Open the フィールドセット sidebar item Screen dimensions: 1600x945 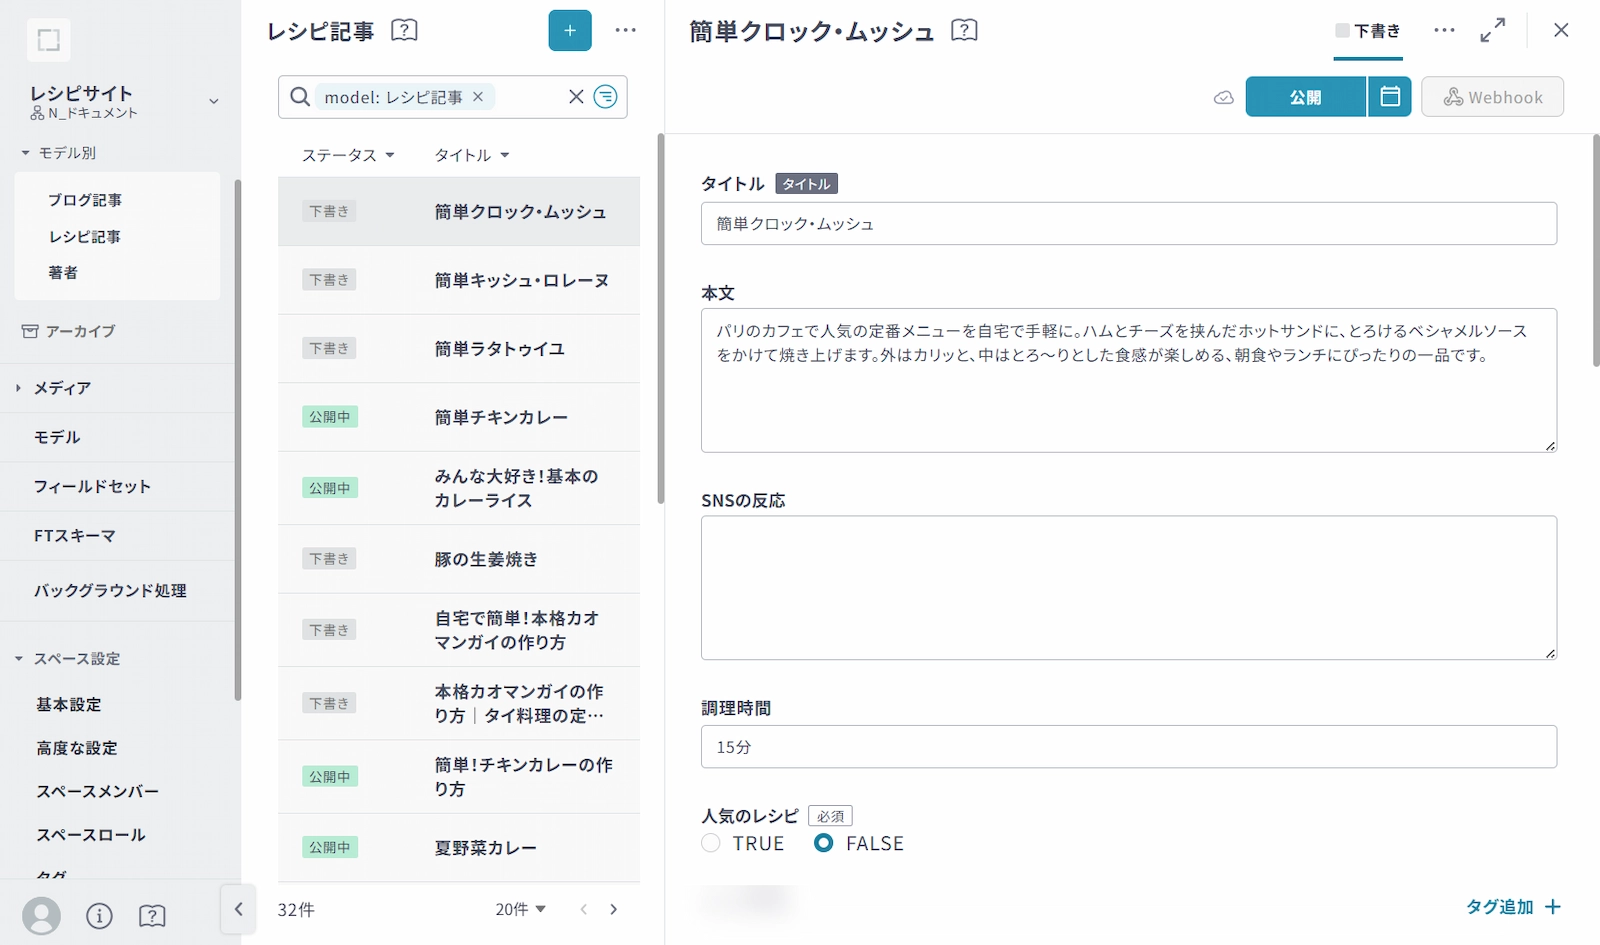click(92, 486)
